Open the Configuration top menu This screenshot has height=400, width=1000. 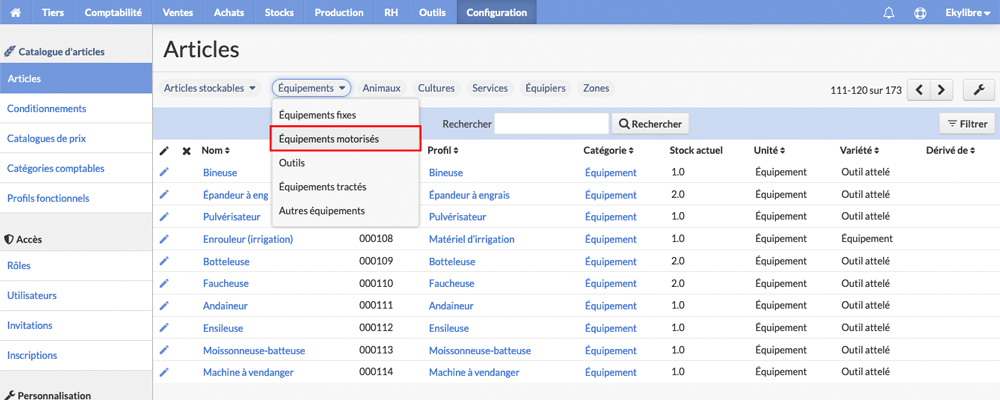(497, 12)
